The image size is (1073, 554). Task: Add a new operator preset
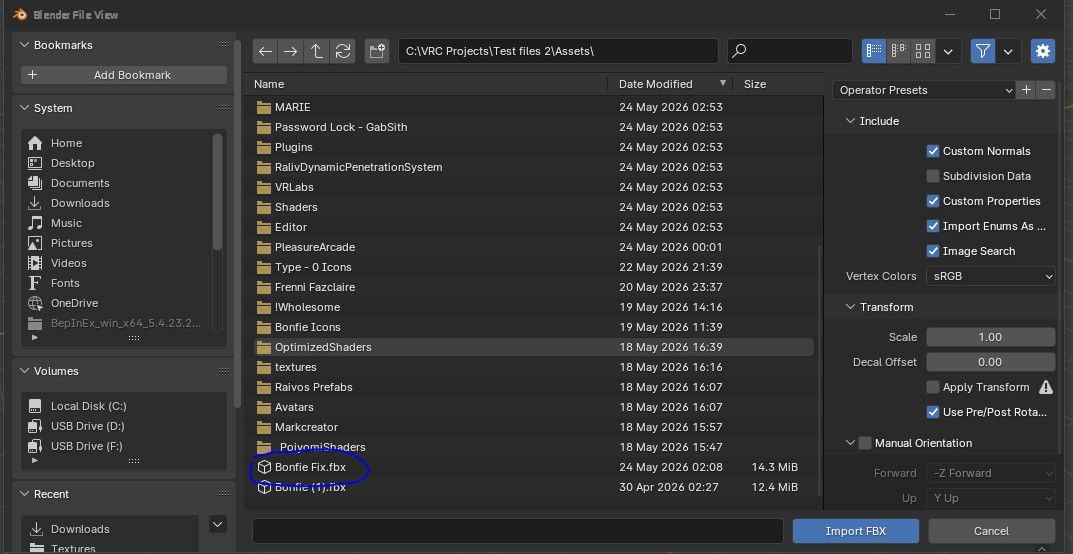(x=1026, y=90)
